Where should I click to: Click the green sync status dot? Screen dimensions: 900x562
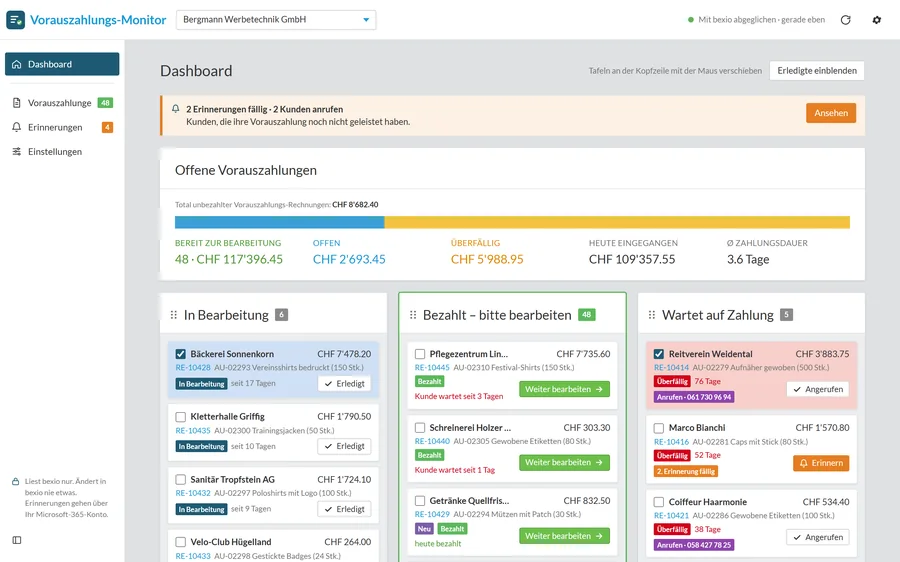click(x=690, y=20)
